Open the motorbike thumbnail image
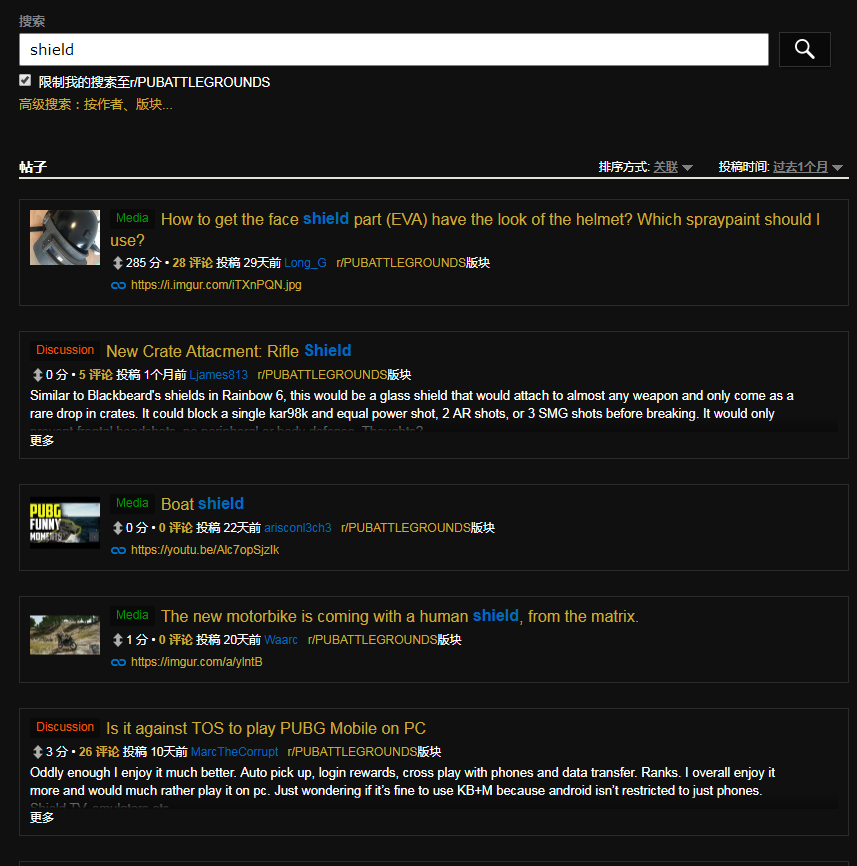The height and width of the screenshot is (866, 857). [65, 635]
